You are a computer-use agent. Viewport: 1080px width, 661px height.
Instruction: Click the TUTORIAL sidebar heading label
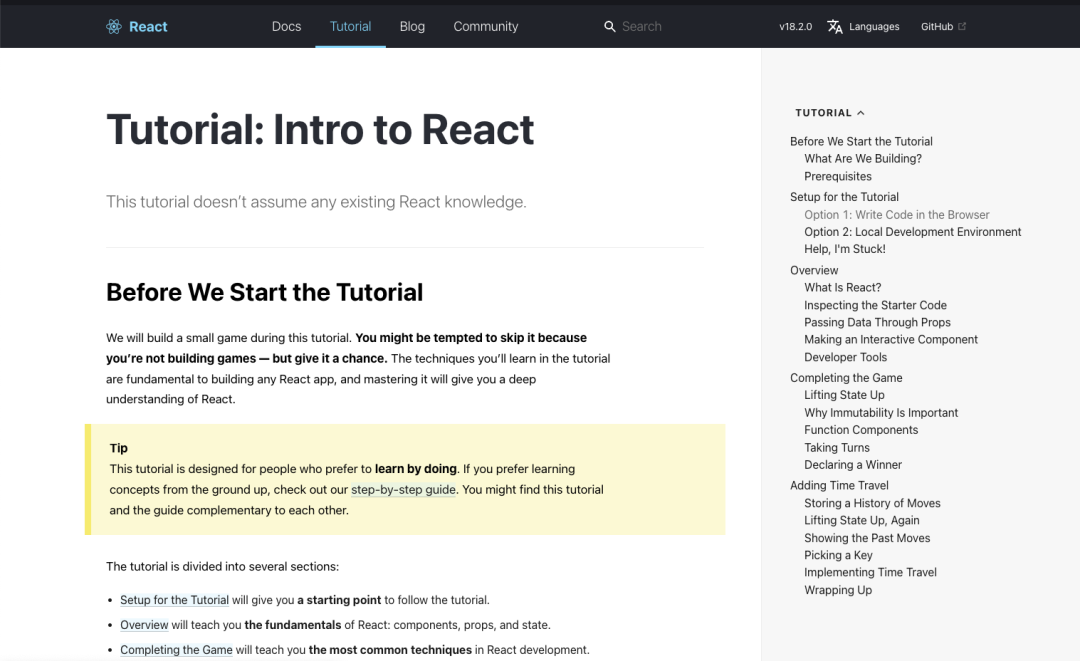(x=823, y=113)
